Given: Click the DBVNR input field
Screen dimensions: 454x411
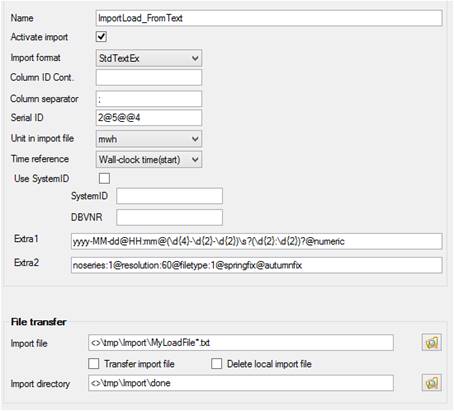Looking at the screenshot, I should click(169, 217).
